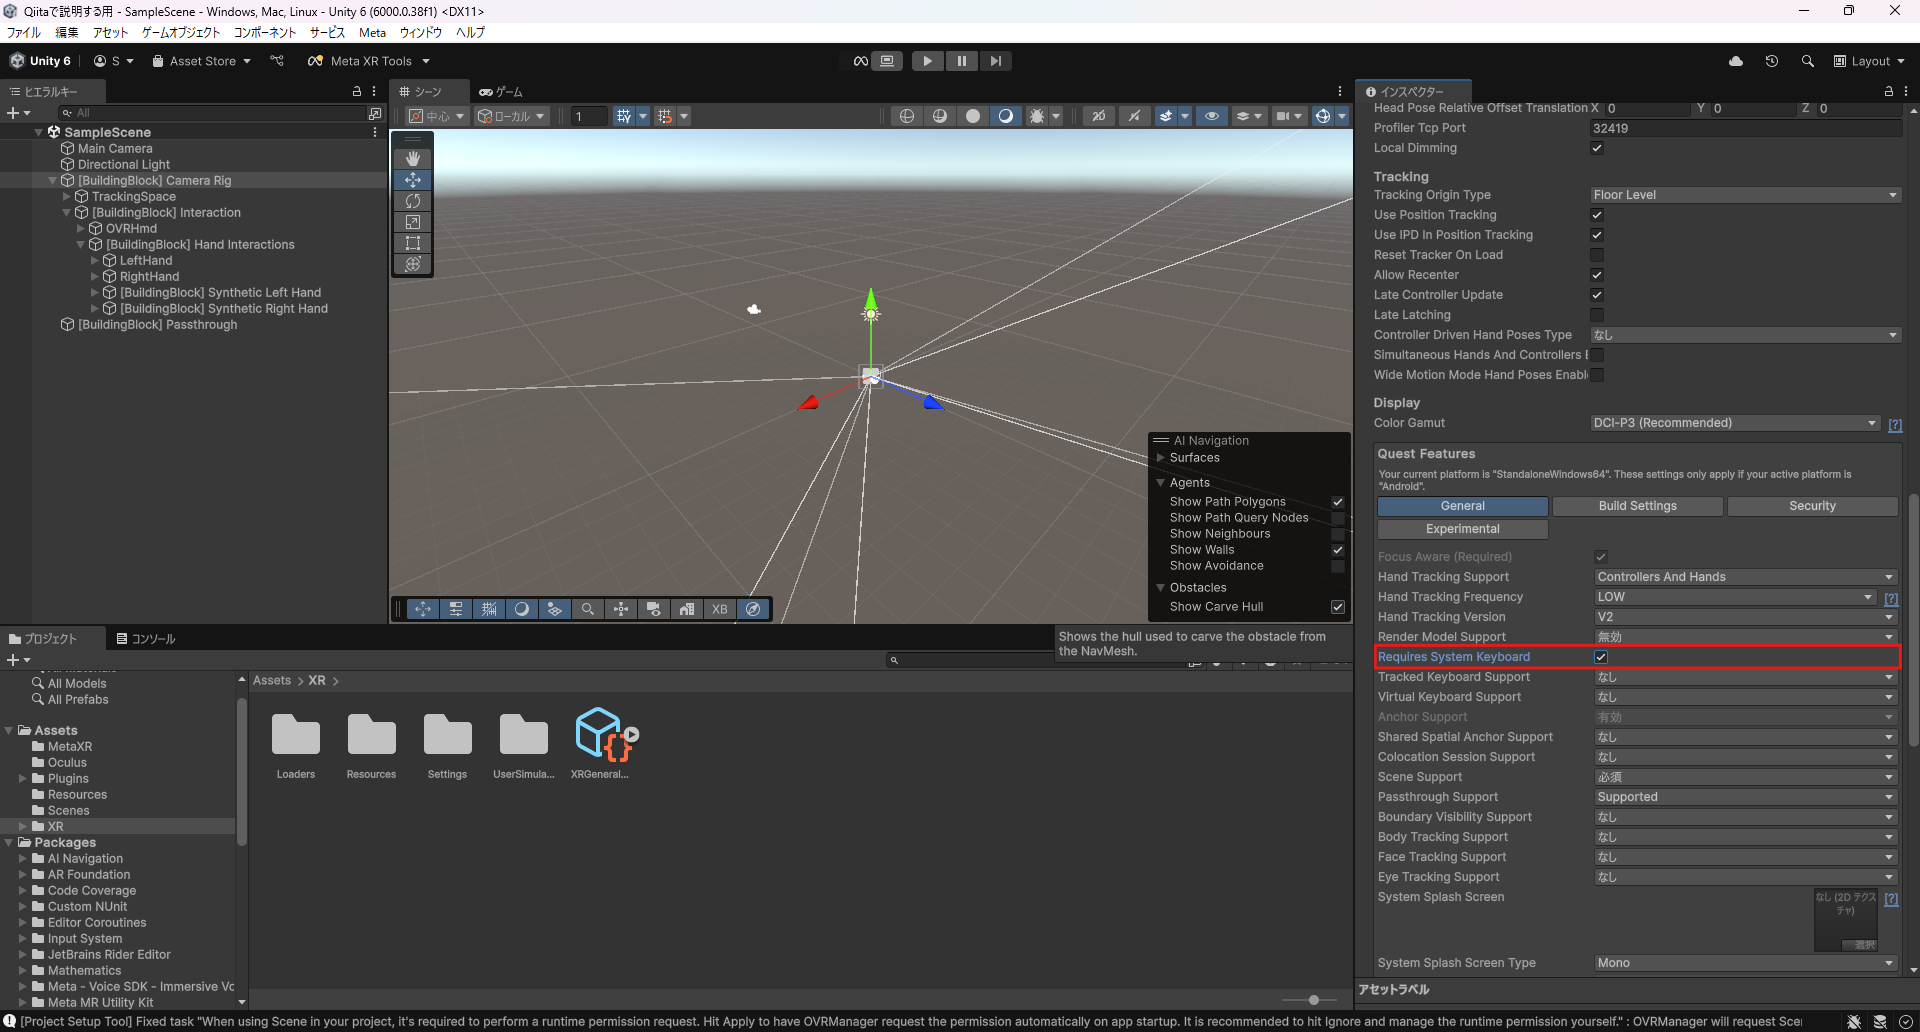Expand the TrackingSpace hierarchy node

coord(67,197)
